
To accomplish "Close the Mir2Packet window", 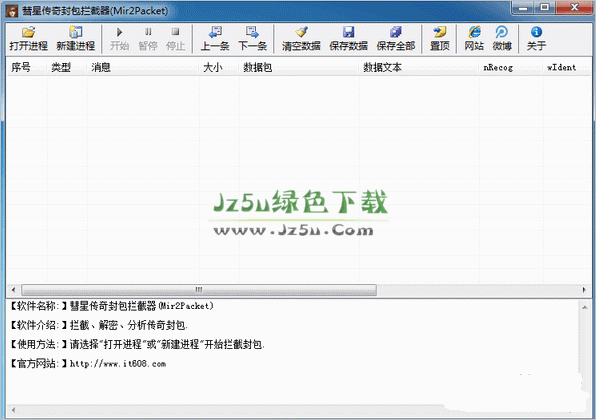I will pyautogui.click(x=574, y=8).
